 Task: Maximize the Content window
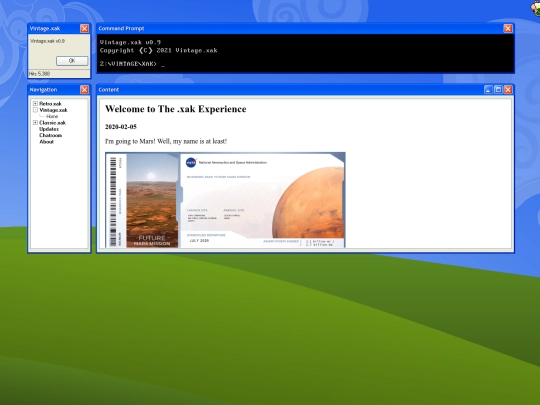pos(498,90)
